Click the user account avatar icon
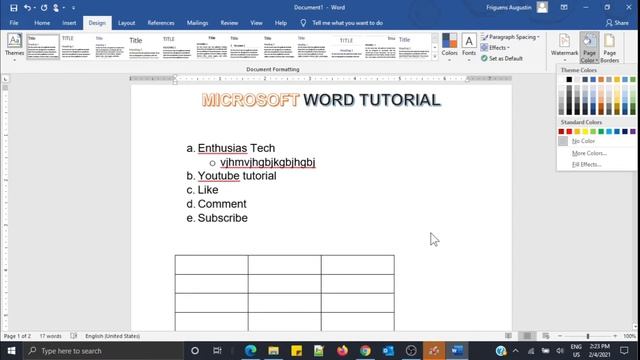Screen dimensions: 640x360 (542, 7)
